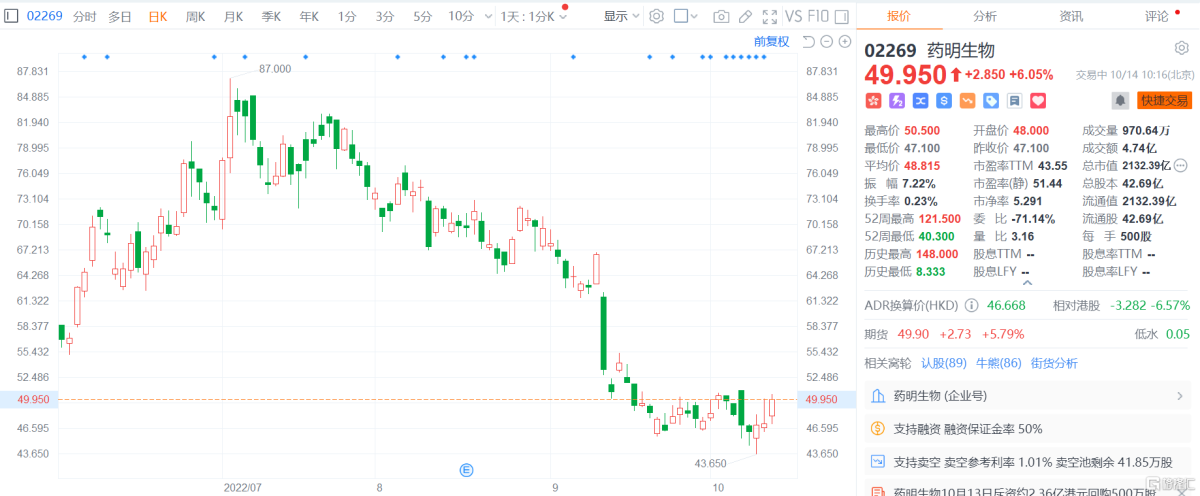Toggle the right sidebar panel icon
This screenshot has width=1200, height=496.
click(843, 16)
